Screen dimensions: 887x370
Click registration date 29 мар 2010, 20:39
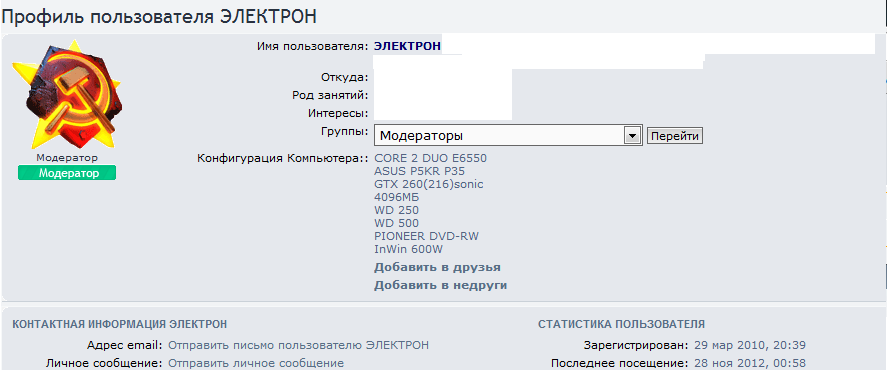tap(750, 345)
